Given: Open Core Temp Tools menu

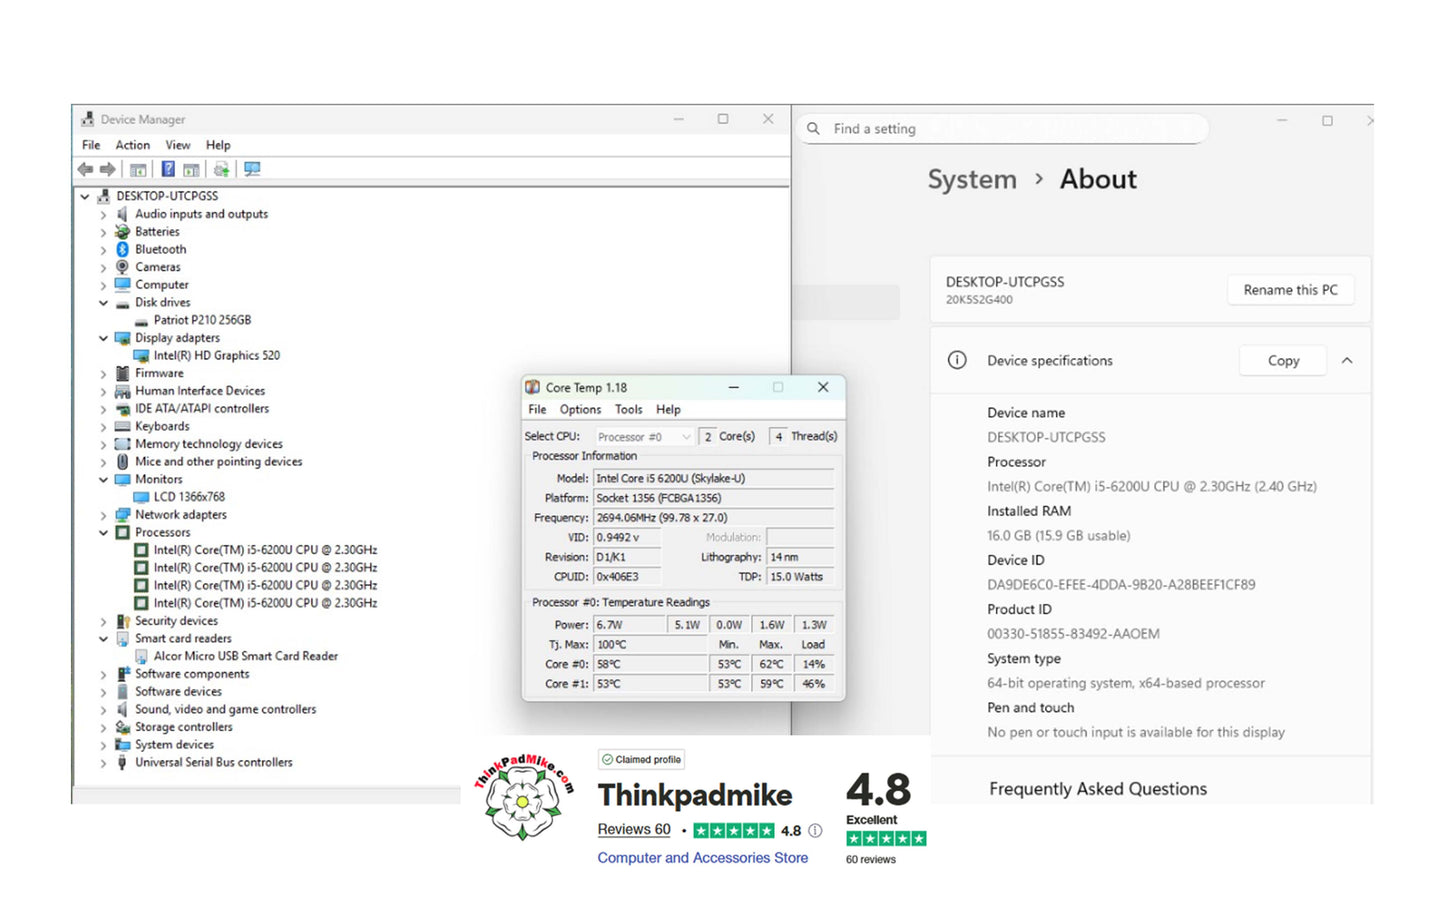Looking at the screenshot, I should click(x=628, y=409).
